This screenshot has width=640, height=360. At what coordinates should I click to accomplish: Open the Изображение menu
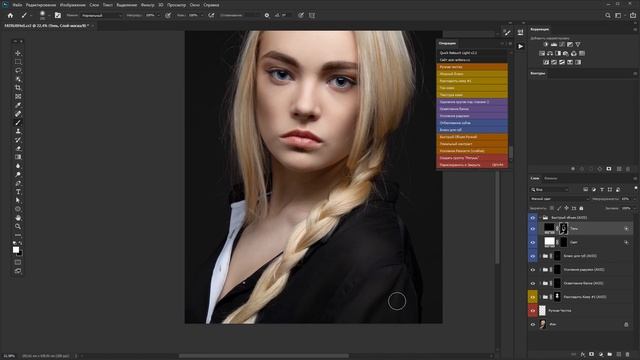click(x=73, y=5)
